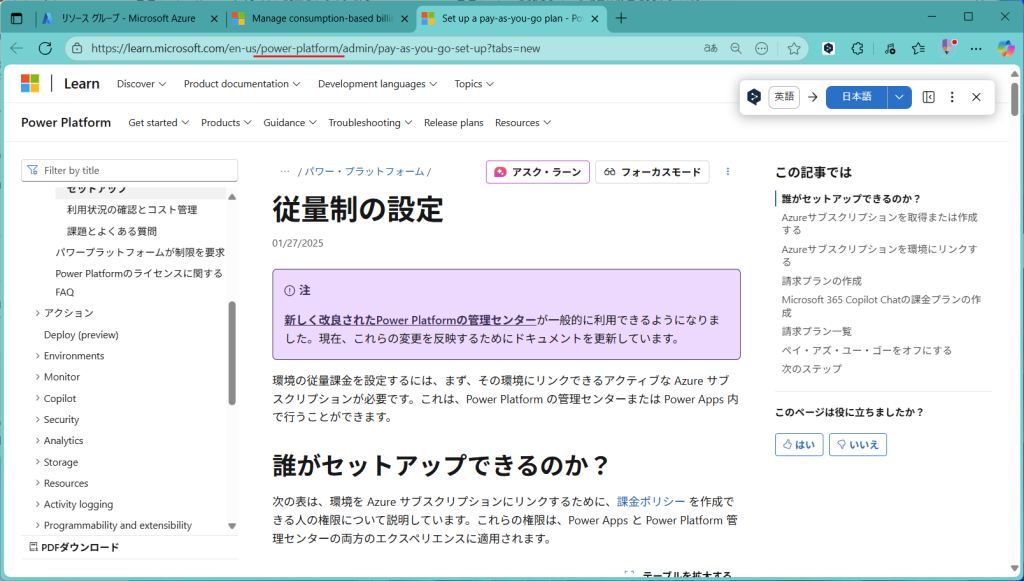Open the Resources menu in Power Platform nav
The height and width of the screenshot is (581, 1024).
(x=523, y=123)
